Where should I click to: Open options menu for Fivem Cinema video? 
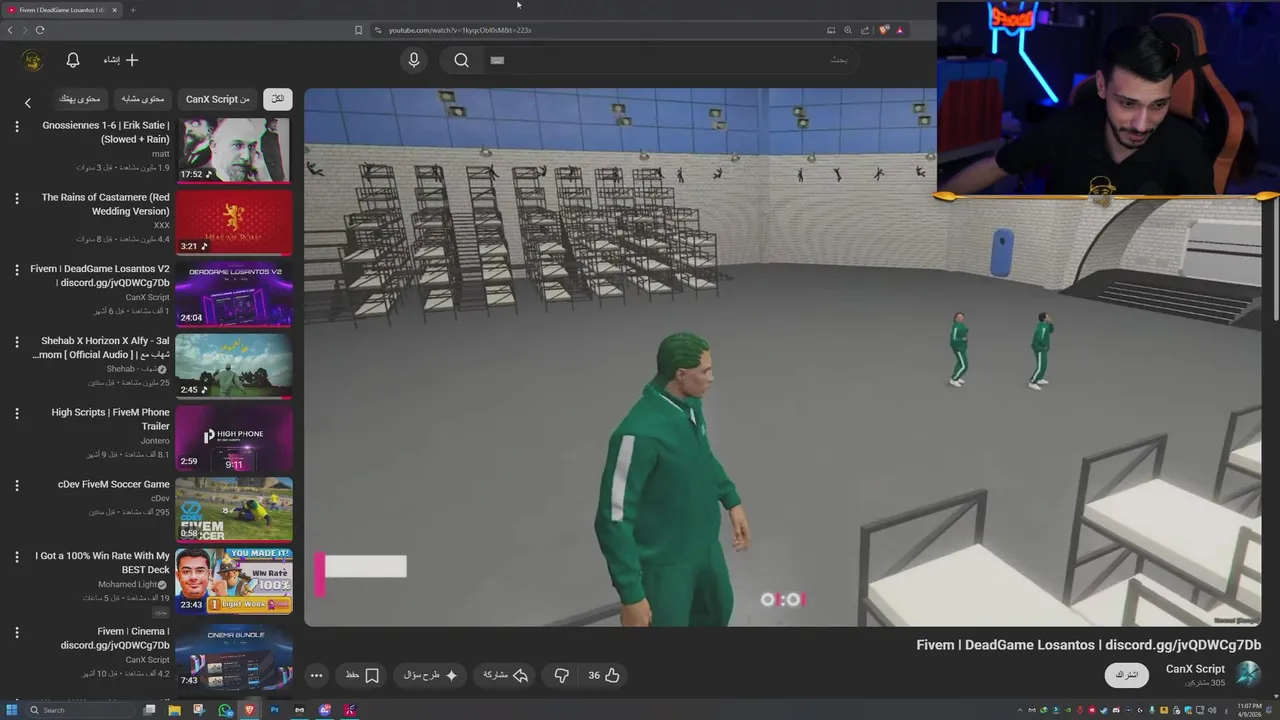coord(16,633)
